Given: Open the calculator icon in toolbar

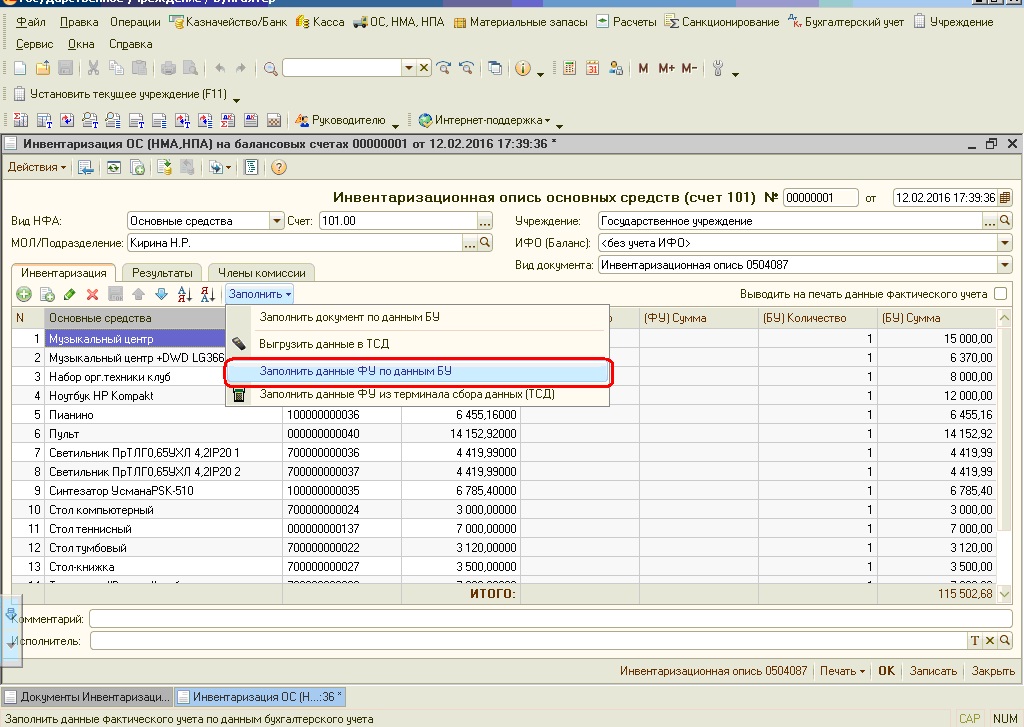Looking at the screenshot, I should 570,68.
